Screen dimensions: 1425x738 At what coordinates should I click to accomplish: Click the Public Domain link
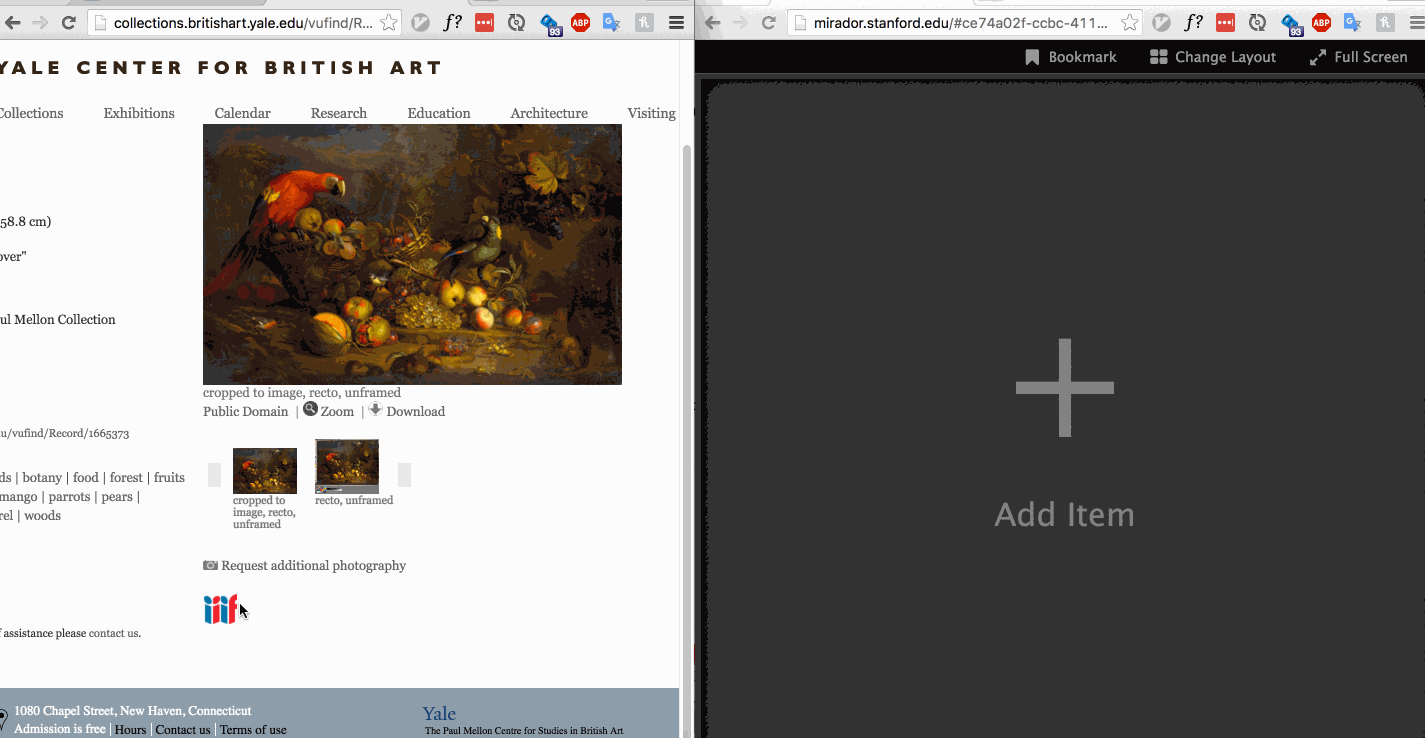[245, 411]
